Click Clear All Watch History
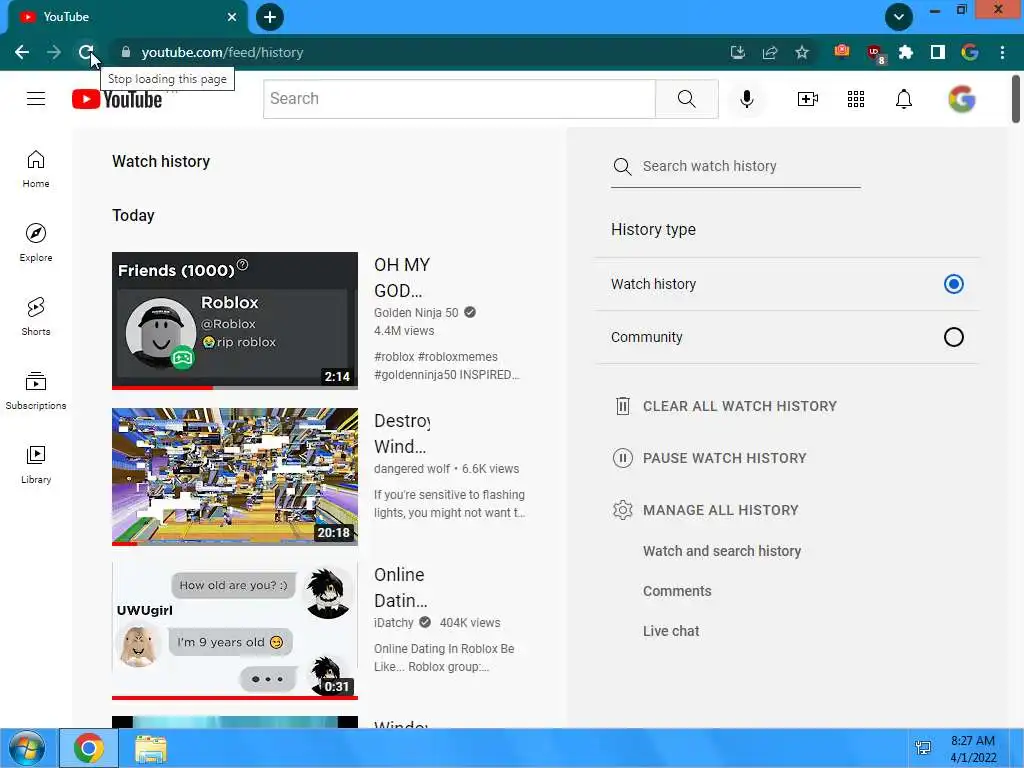The image size is (1024, 768). 726,406
